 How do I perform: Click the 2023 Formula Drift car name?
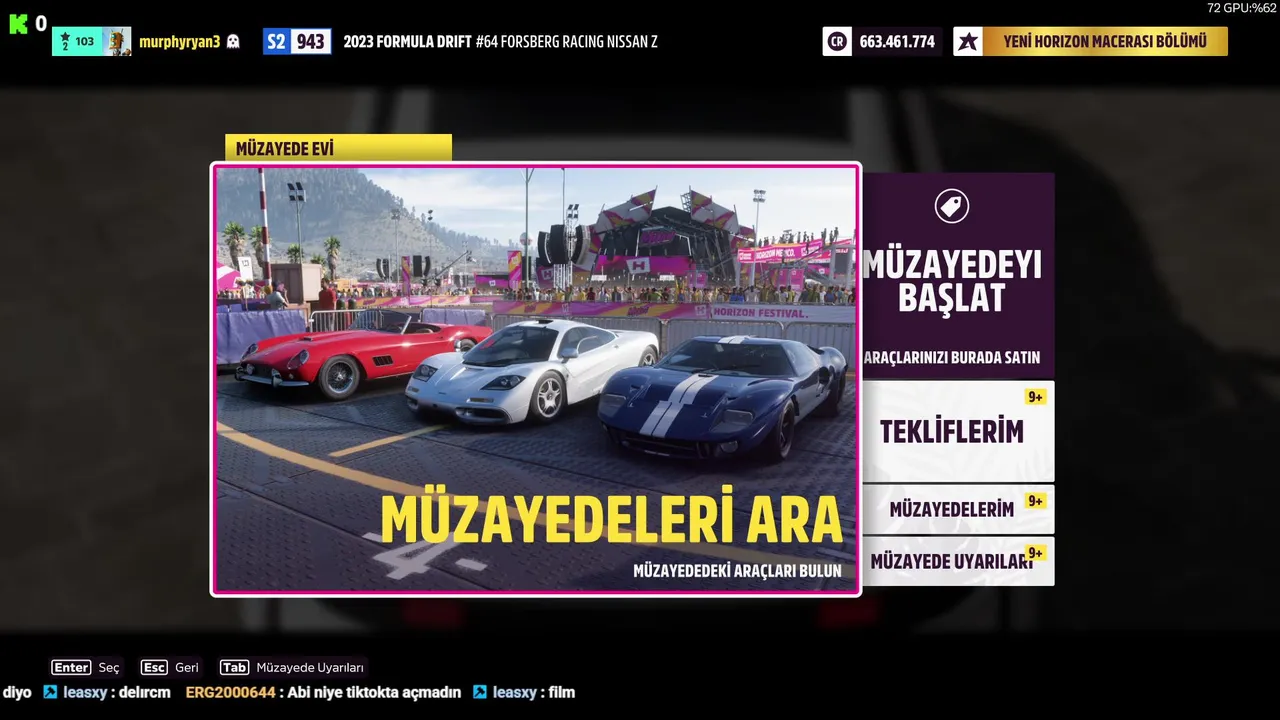[500, 42]
